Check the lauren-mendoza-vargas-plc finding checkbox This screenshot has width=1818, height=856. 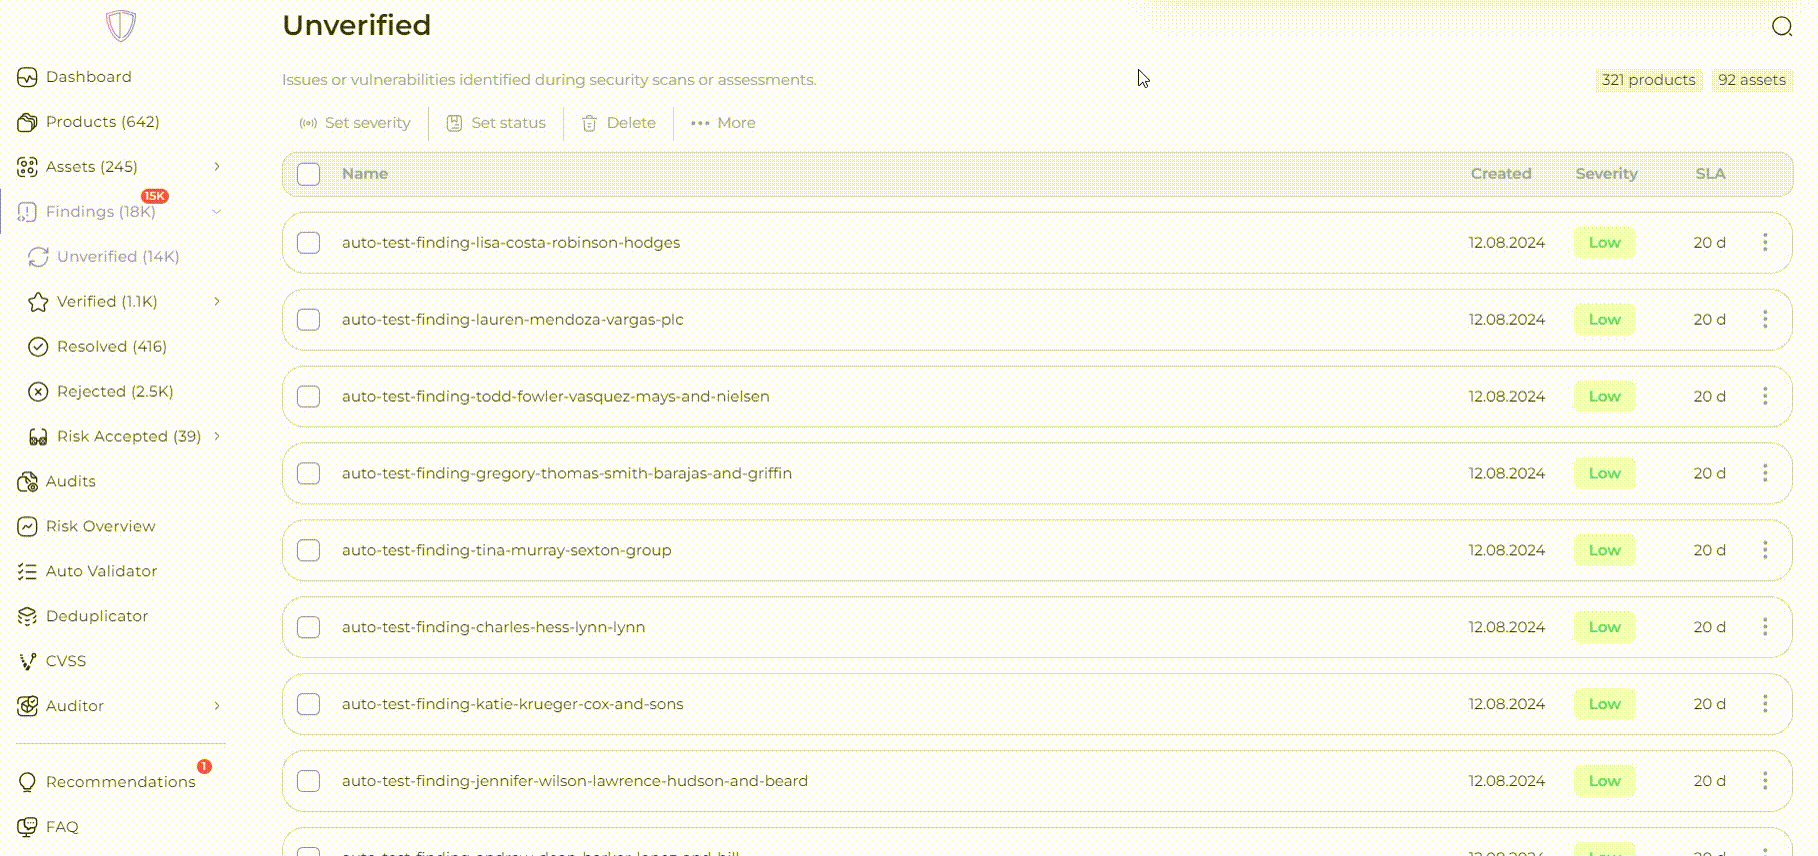tap(309, 320)
